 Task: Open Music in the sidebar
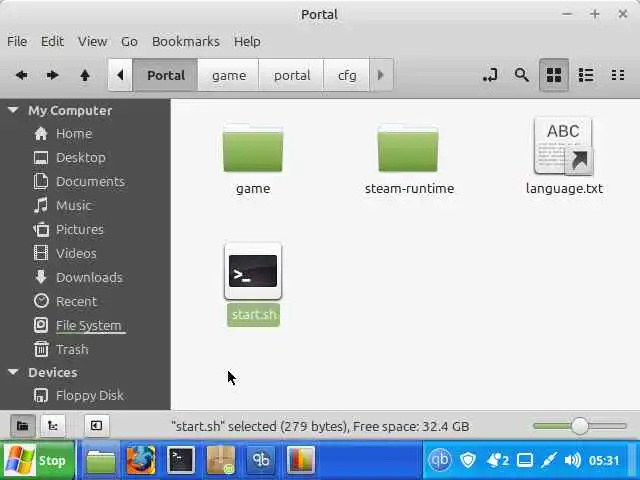(73, 205)
